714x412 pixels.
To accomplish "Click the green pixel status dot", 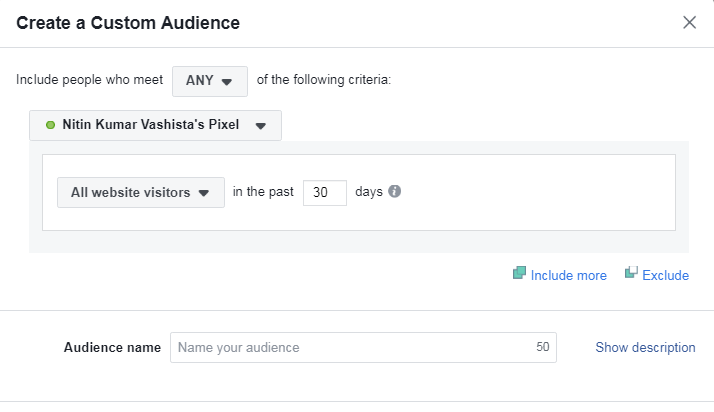I will (51, 125).
